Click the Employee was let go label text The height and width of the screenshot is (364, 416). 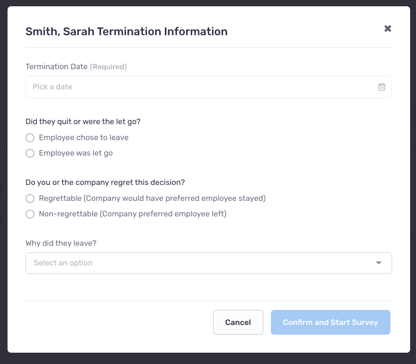coord(76,153)
